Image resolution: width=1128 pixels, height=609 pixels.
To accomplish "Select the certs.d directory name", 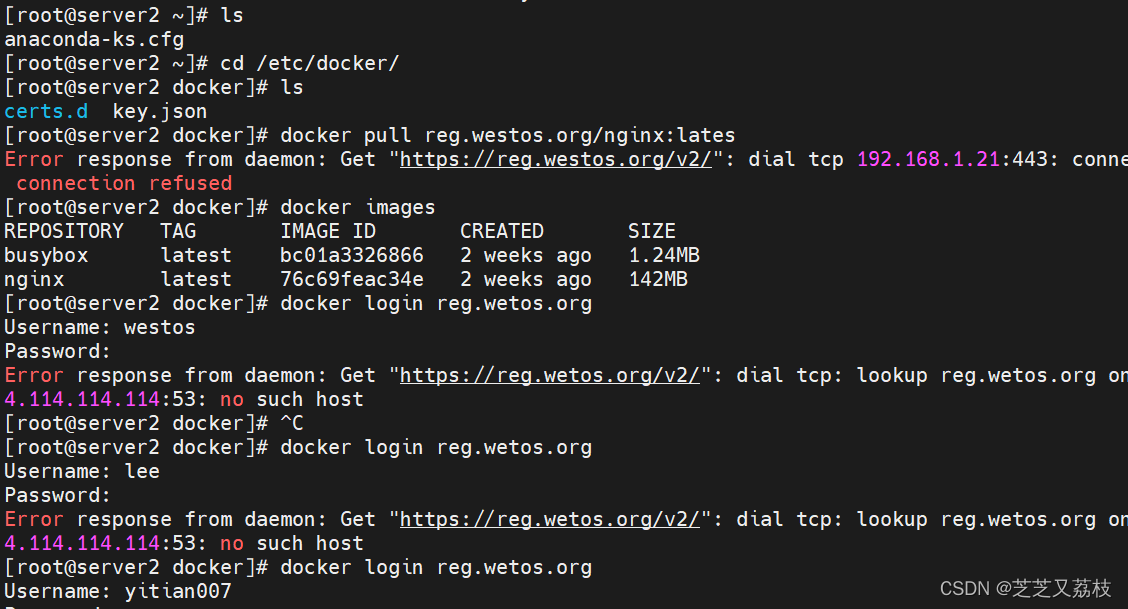I will 46,111.
